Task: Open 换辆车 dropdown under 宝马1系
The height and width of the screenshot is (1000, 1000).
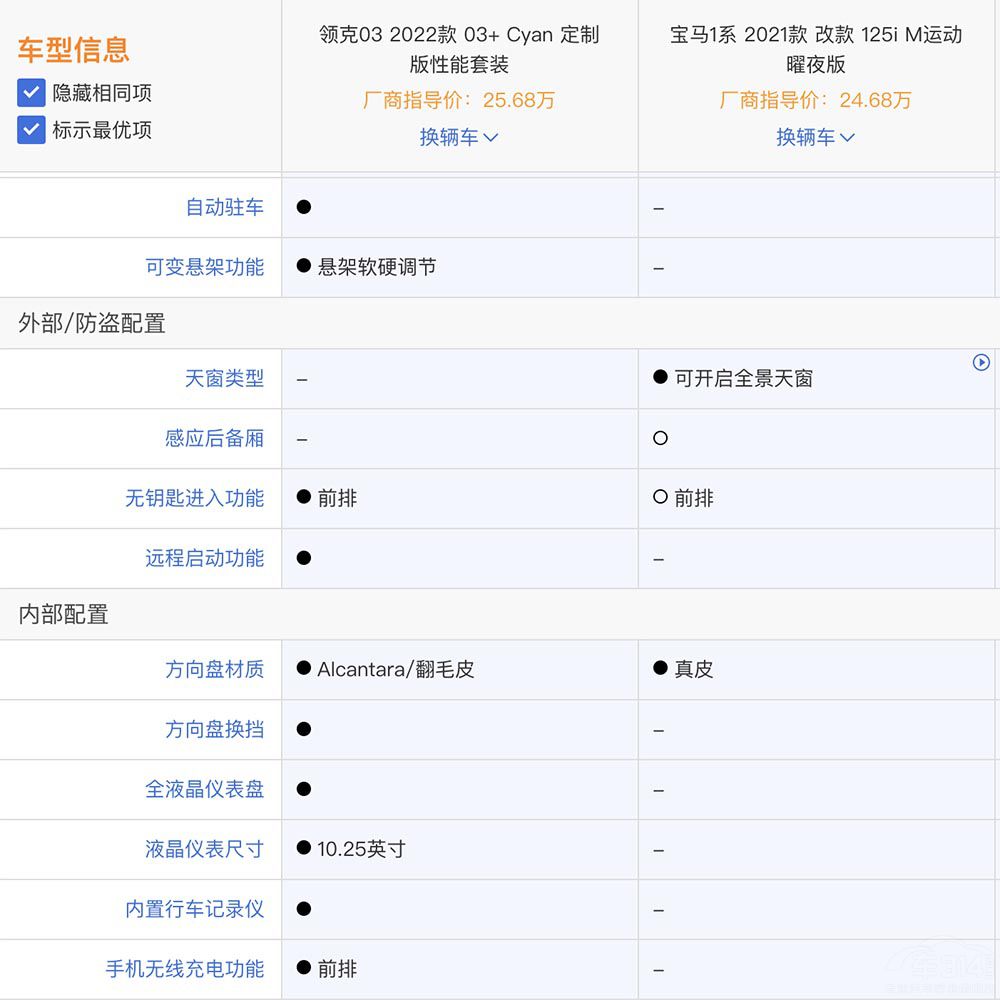Action: (x=816, y=137)
